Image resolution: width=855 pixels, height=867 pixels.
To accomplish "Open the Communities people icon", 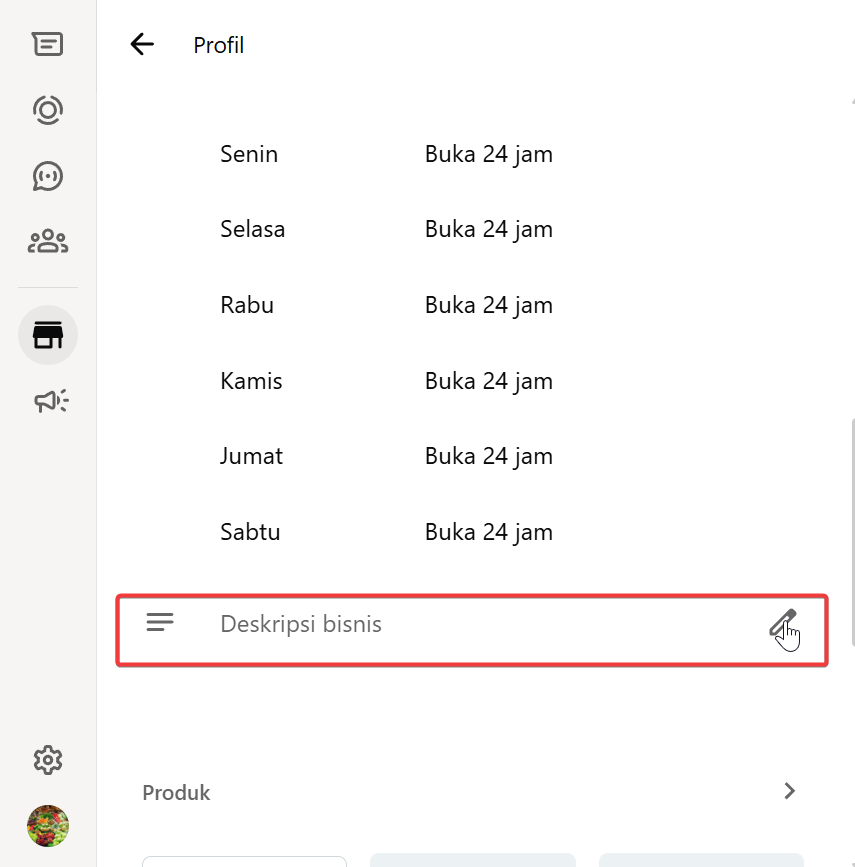I will click(x=47, y=241).
